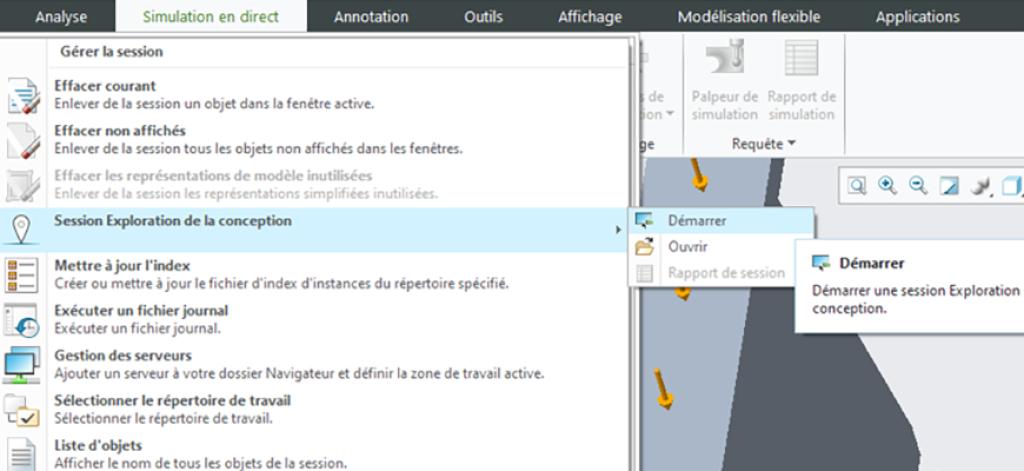
Task: Expand the Requête group dropdown
Action: click(x=764, y=144)
